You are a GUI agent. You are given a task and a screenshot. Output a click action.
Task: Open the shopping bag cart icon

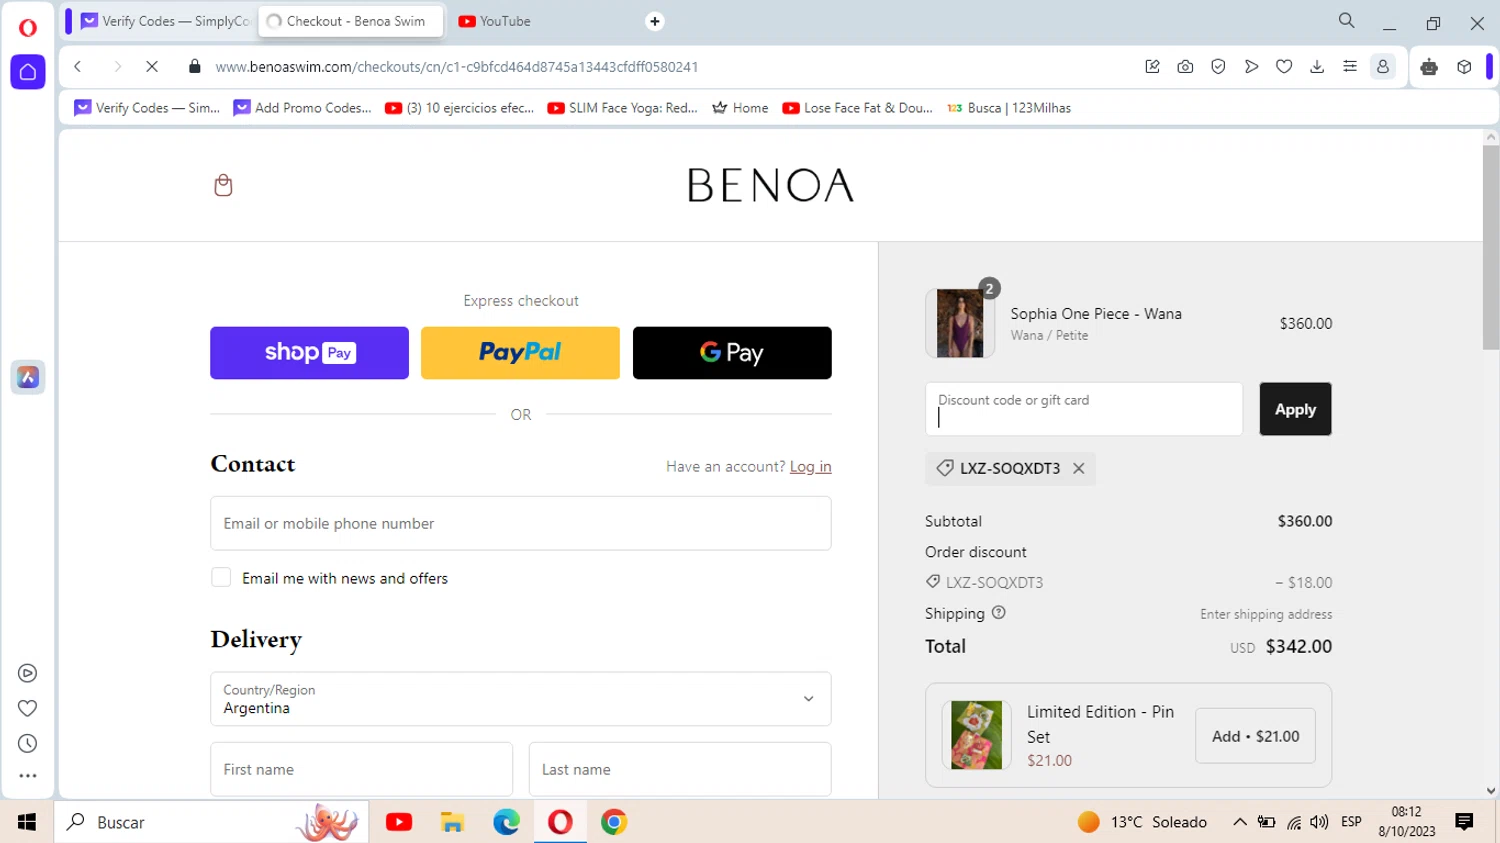pos(223,185)
